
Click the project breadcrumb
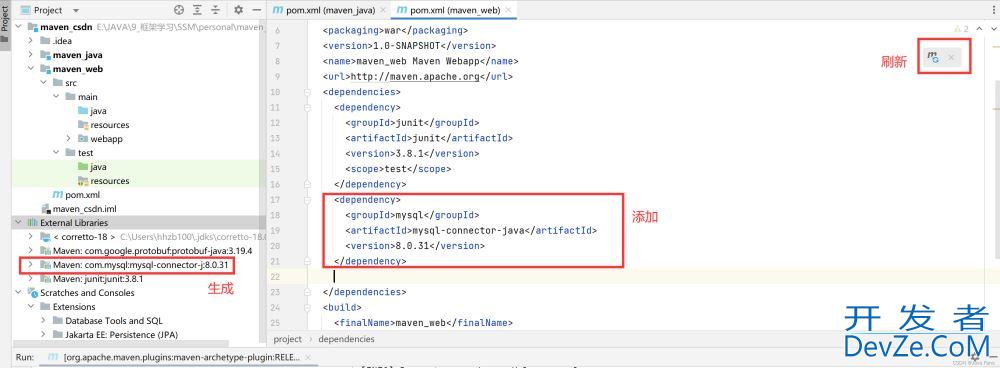click(x=288, y=339)
